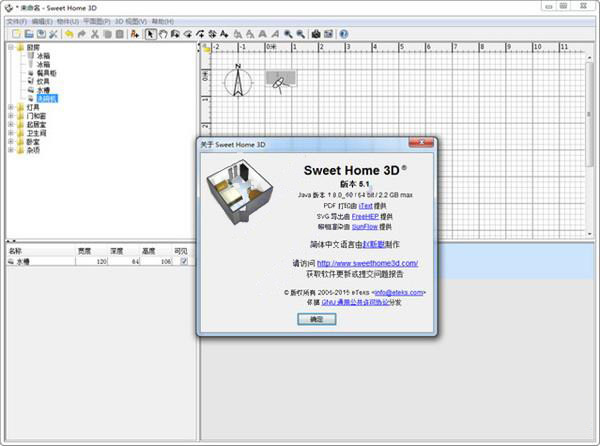Click the Decrease text size icon
600x446 pixels.
[x=250, y=34]
